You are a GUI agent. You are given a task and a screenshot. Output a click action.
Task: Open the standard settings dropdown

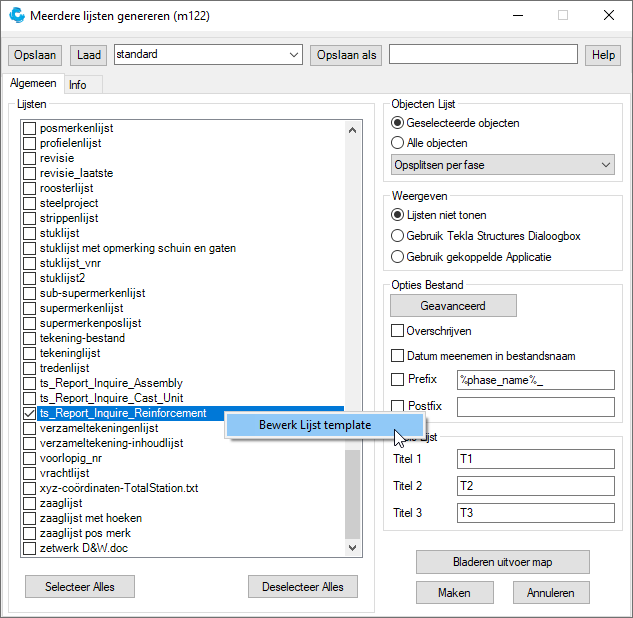pyautogui.click(x=208, y=54)
